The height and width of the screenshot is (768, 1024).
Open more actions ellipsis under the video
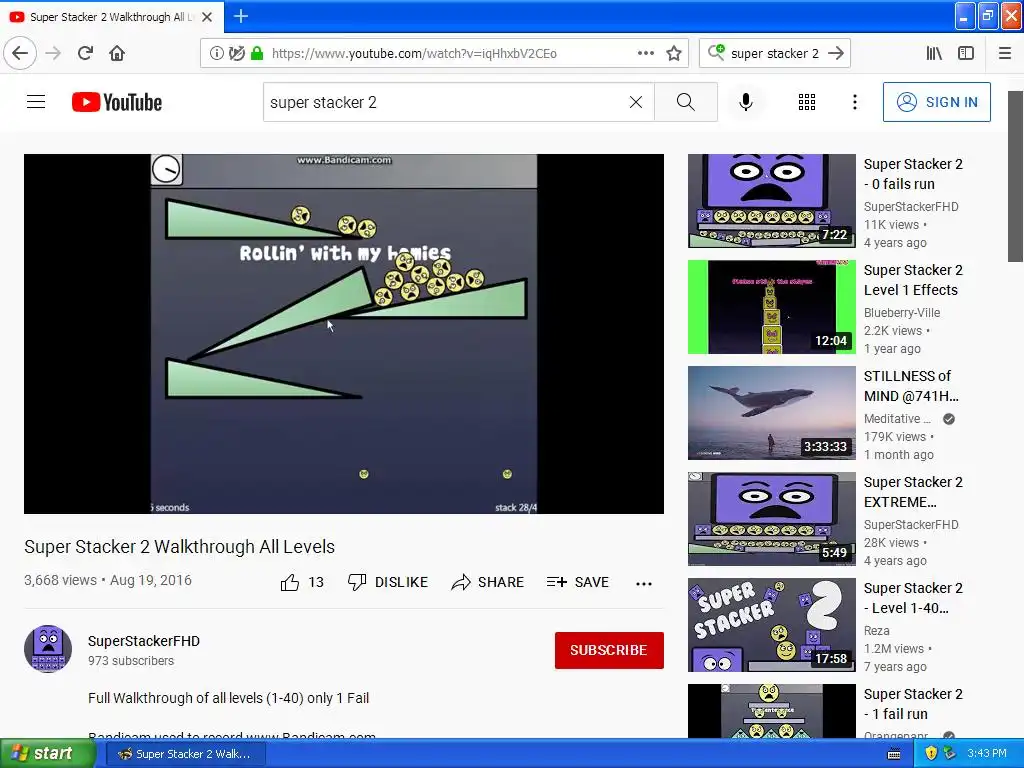pyautogui.click(x=644, y=583)
